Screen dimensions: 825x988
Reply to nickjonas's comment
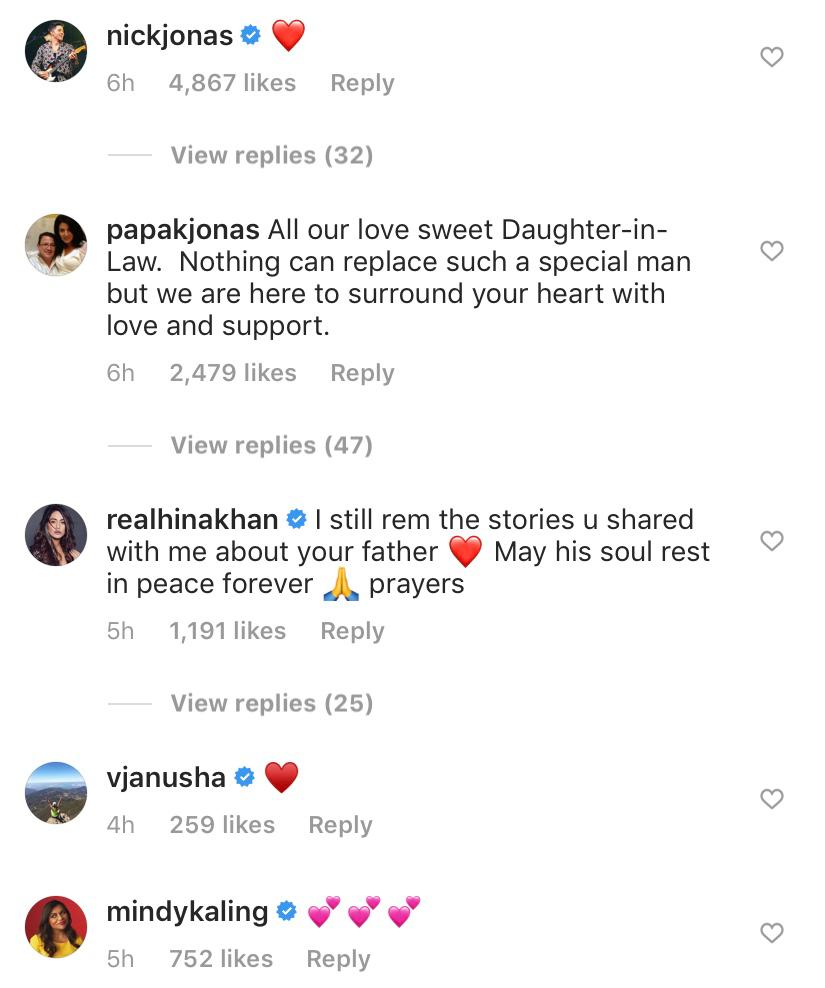[362, 83]
